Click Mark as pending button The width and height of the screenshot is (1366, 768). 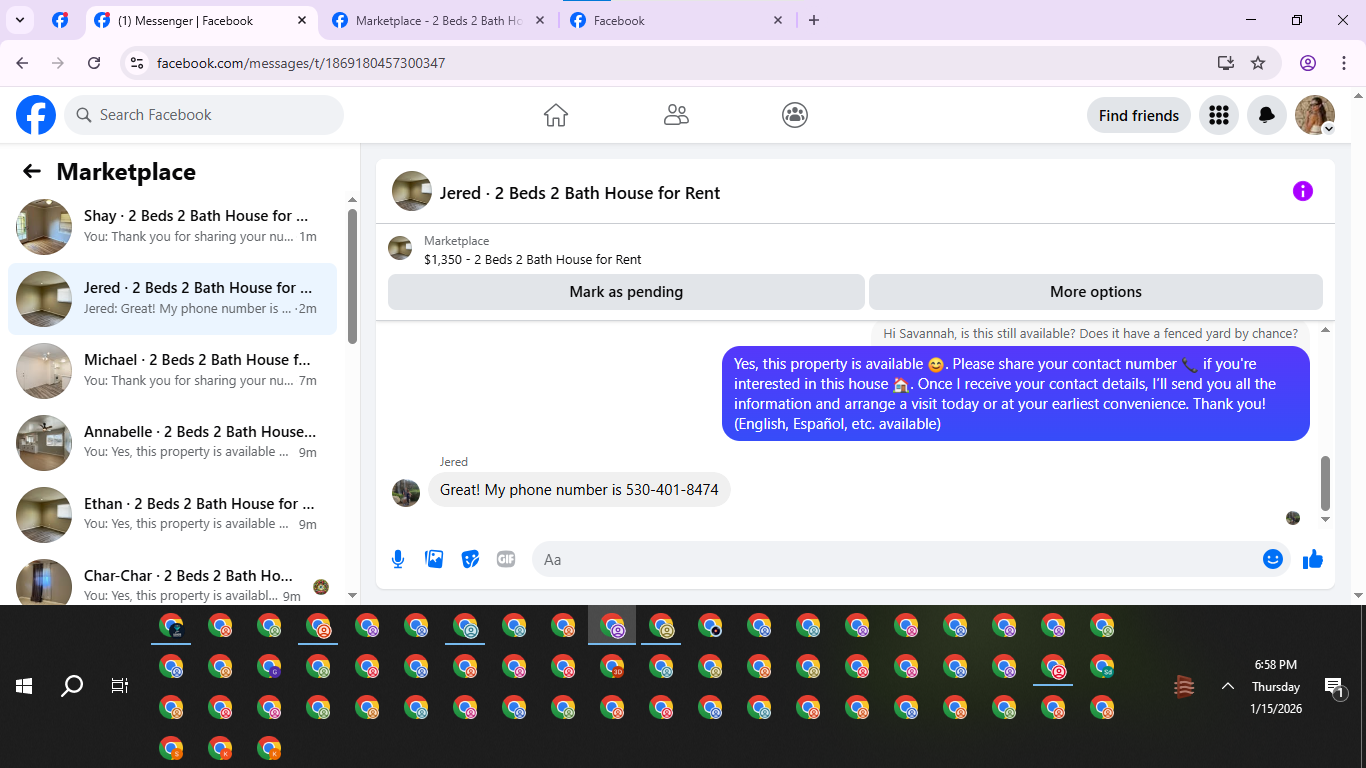tap(626, 292)
